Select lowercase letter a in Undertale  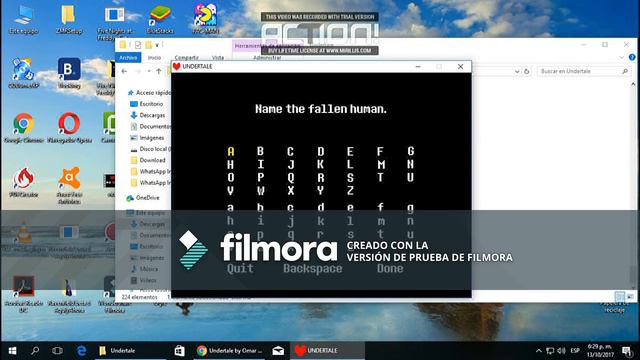pyautogui.click(x=231, y=208)
